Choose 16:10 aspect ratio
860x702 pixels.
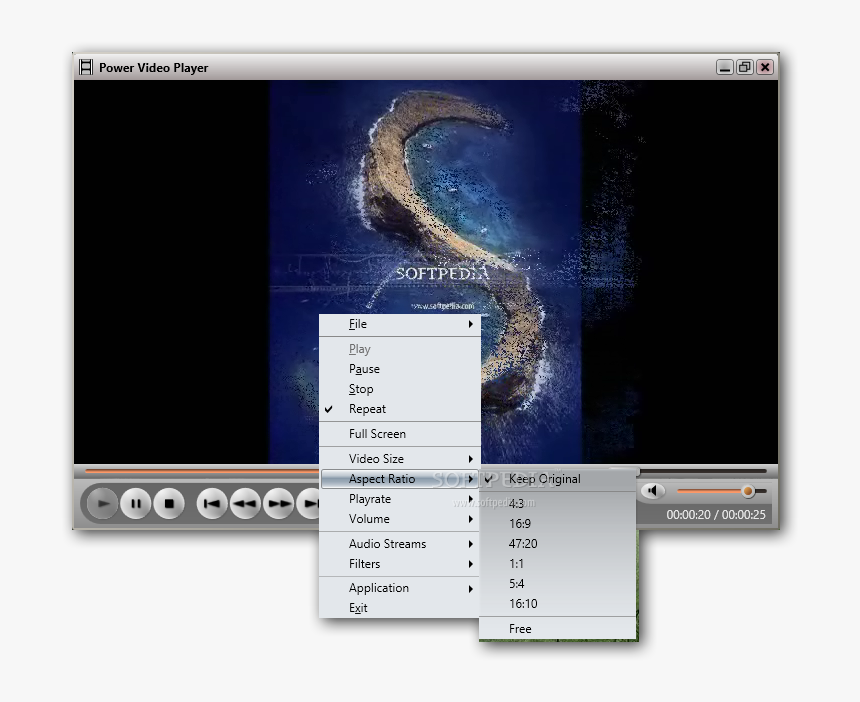(557, 604)
